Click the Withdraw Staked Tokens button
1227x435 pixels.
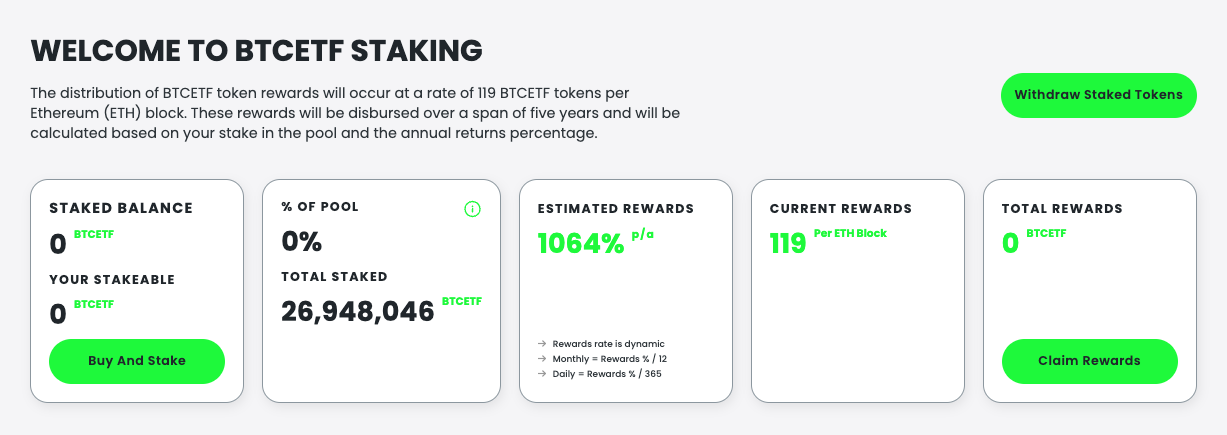coord(1098,95)
